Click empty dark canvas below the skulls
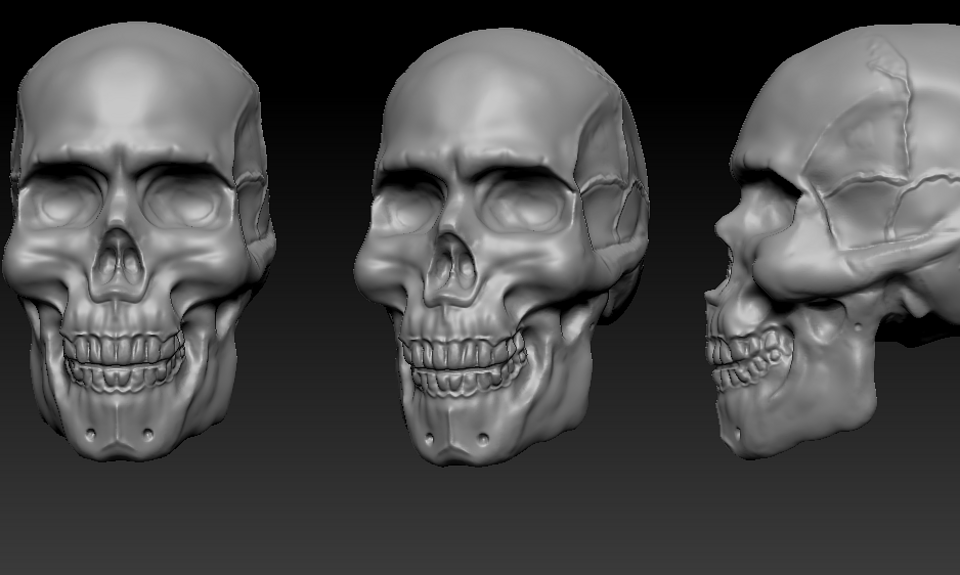960x575 pixels. tap(480, 527)
